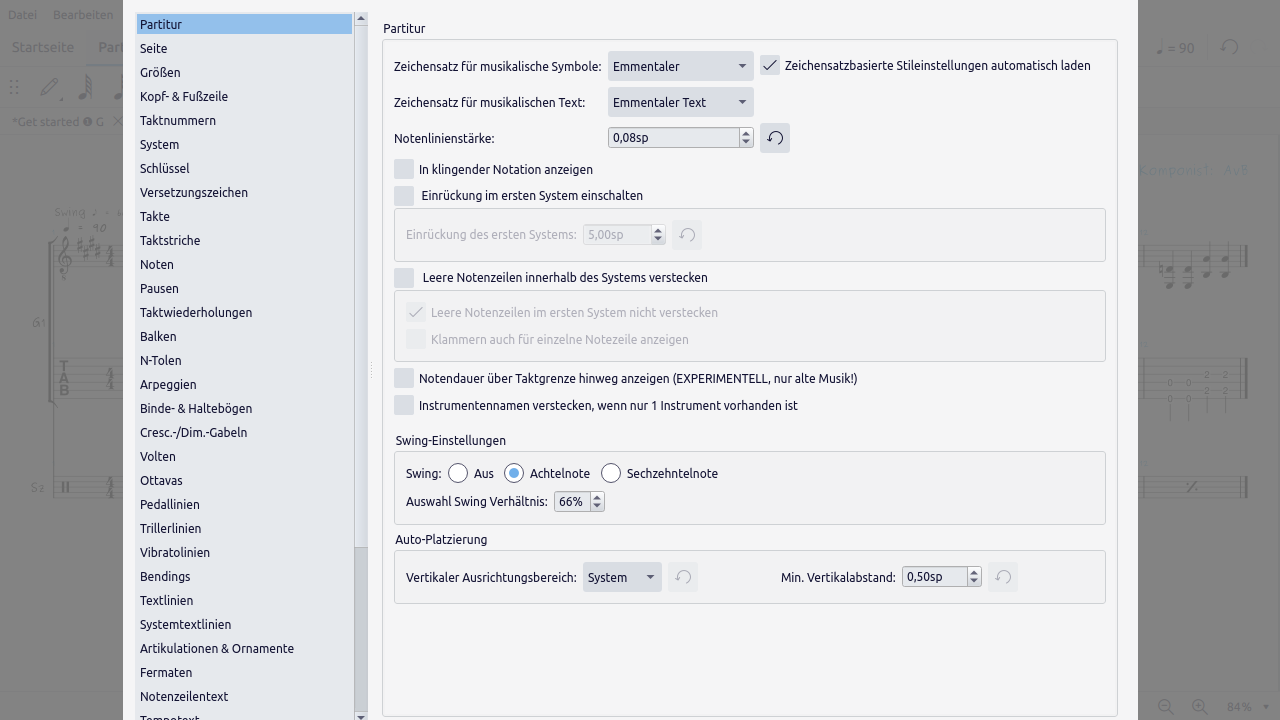
Task: Decrease Auswahl Swing Verhältnis with down arrow
Action: point(597,506)
